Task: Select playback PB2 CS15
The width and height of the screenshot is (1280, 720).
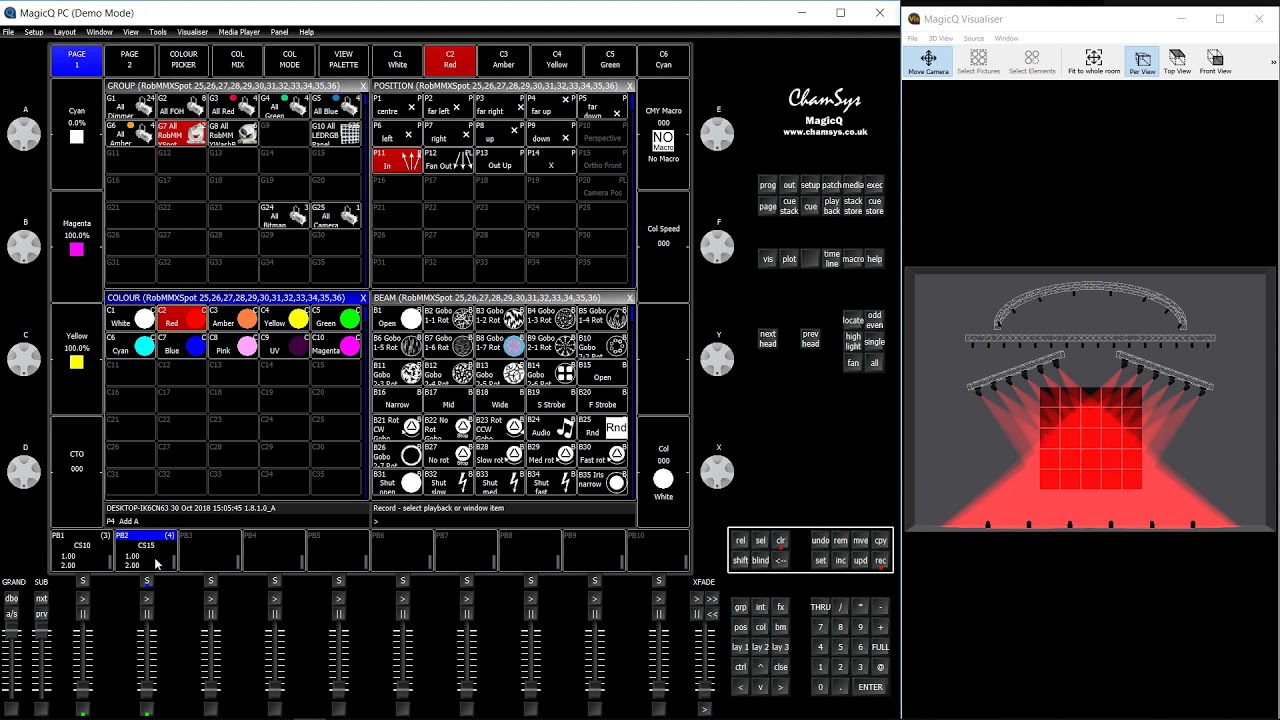Action: pyautogui.click(x=146, y=551)
